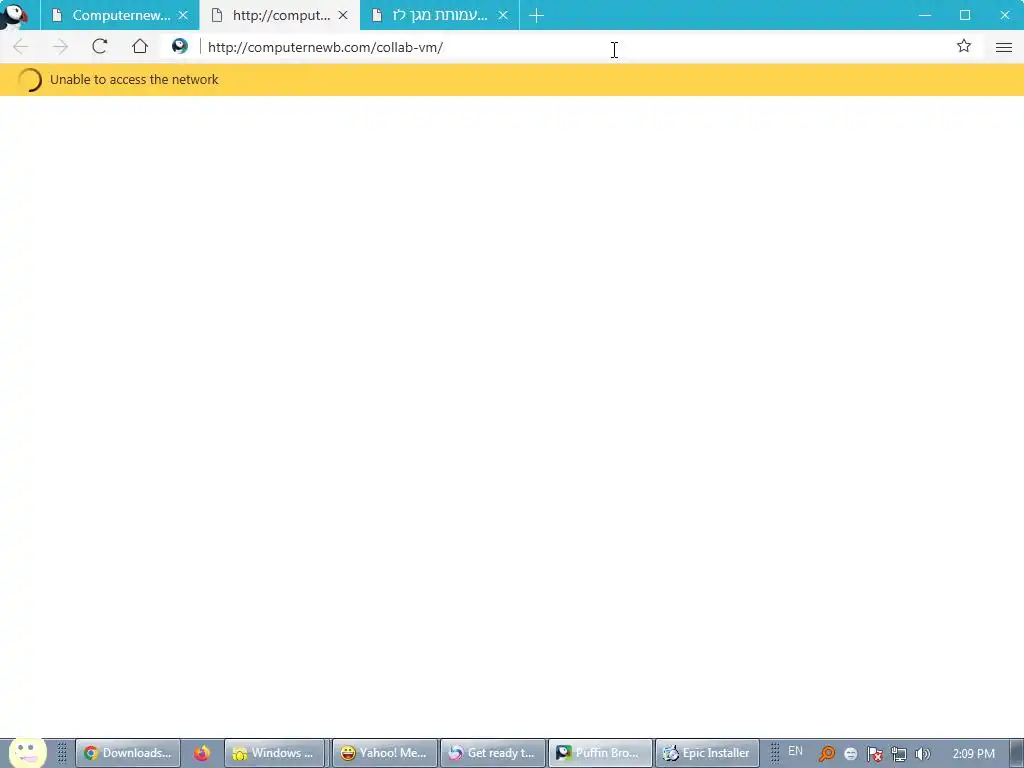The height and width of the screenshot is (768, 1024).
Task: Click the Puffin logo in title bar
Action: 14,15
